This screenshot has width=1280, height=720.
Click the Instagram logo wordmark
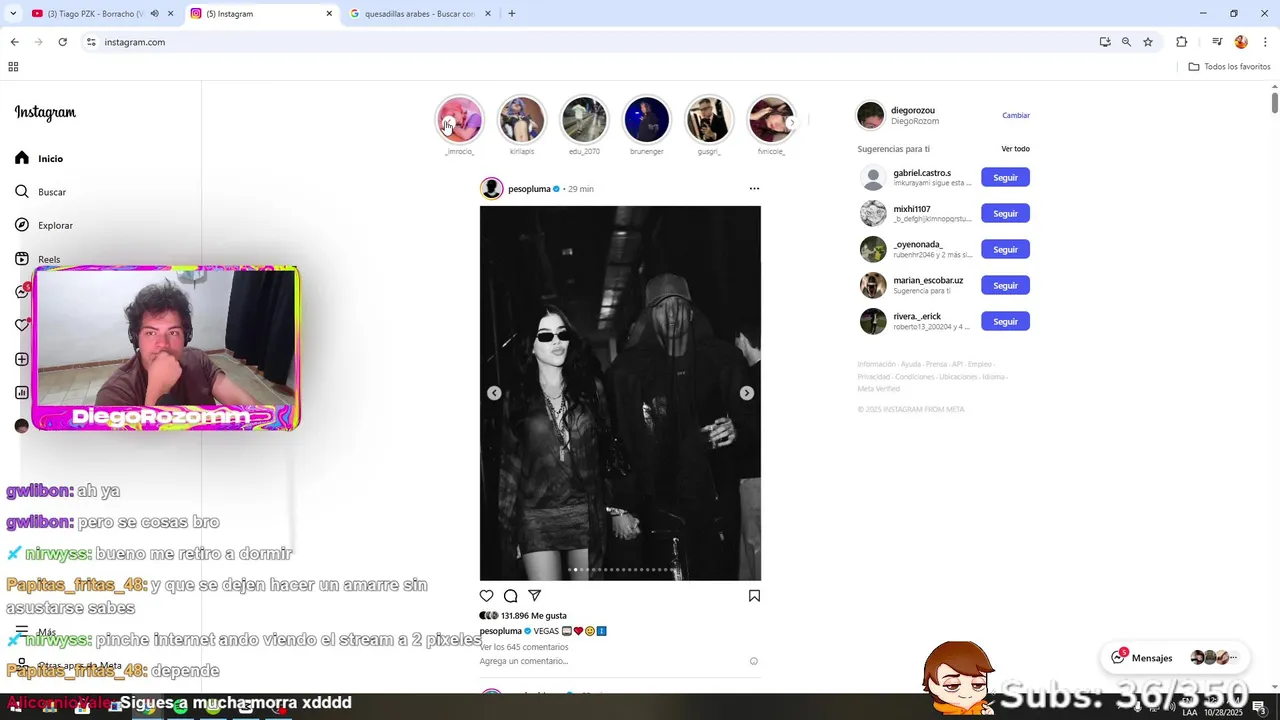click(x=45, y=112)
